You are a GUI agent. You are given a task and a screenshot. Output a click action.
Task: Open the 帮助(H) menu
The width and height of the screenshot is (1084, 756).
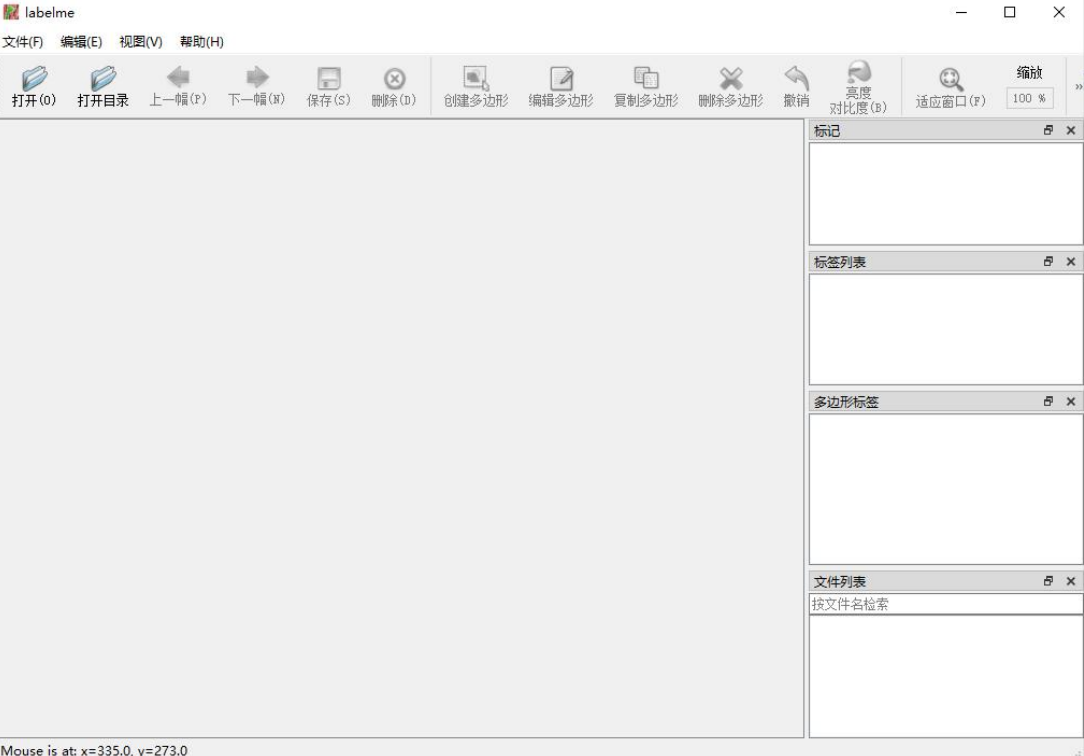[202, 42]
